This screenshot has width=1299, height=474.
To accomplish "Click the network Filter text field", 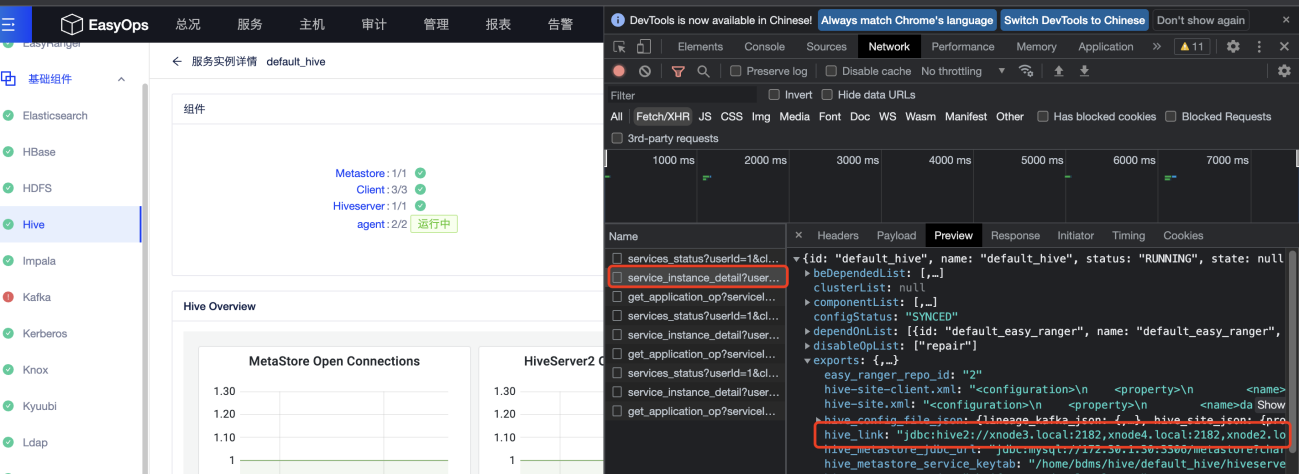I will [682, 95].
